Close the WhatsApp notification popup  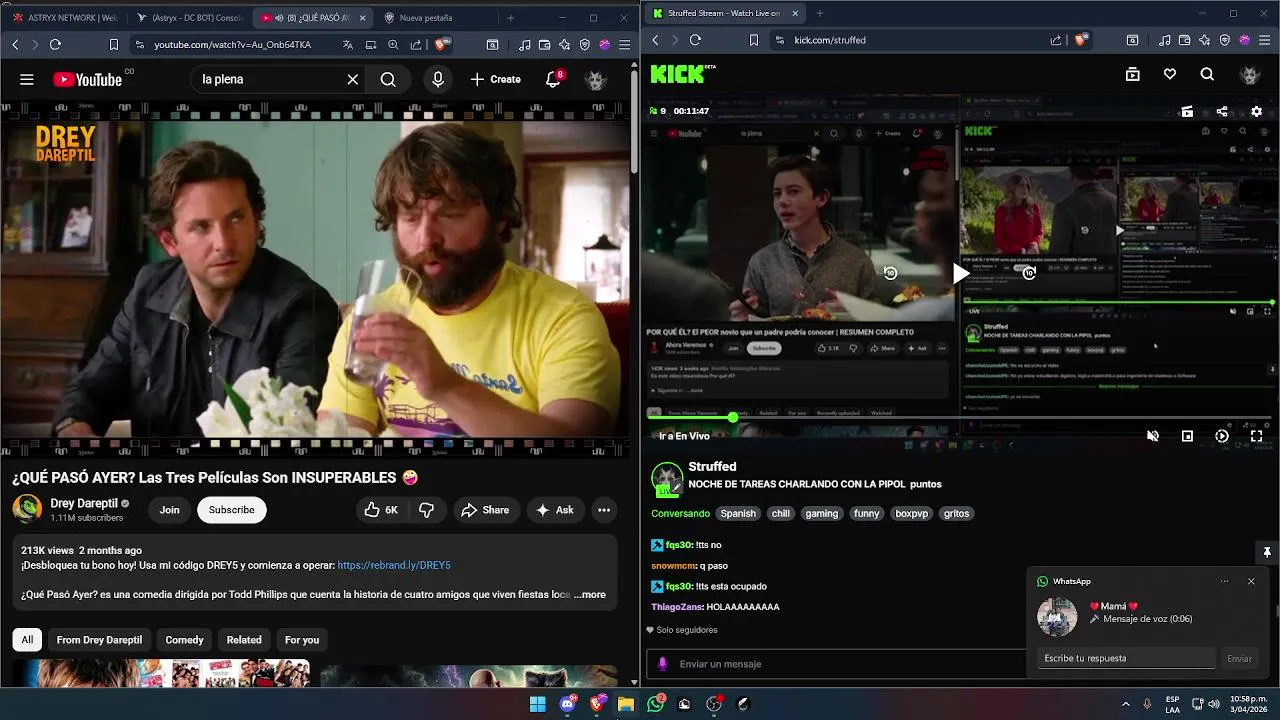point(1251,581)
